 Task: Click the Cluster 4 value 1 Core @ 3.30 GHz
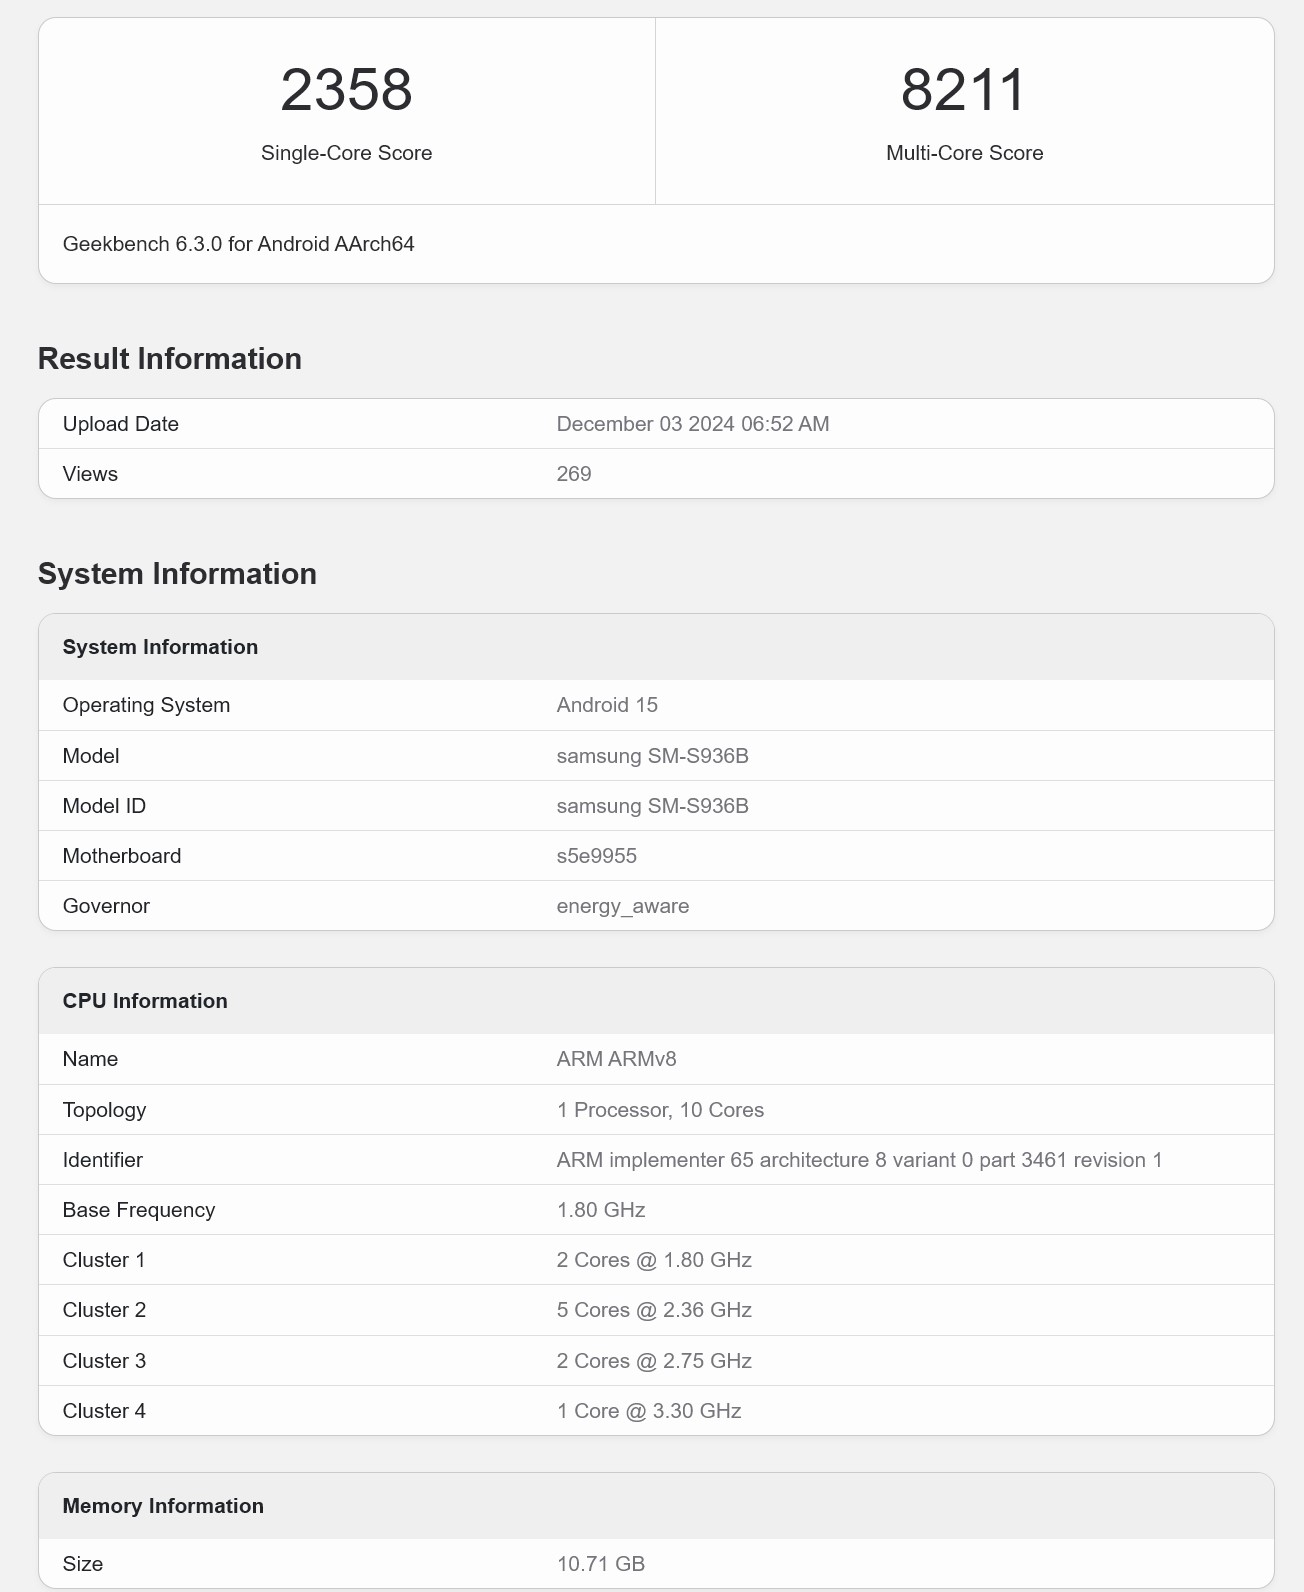tap(649, 1411)
